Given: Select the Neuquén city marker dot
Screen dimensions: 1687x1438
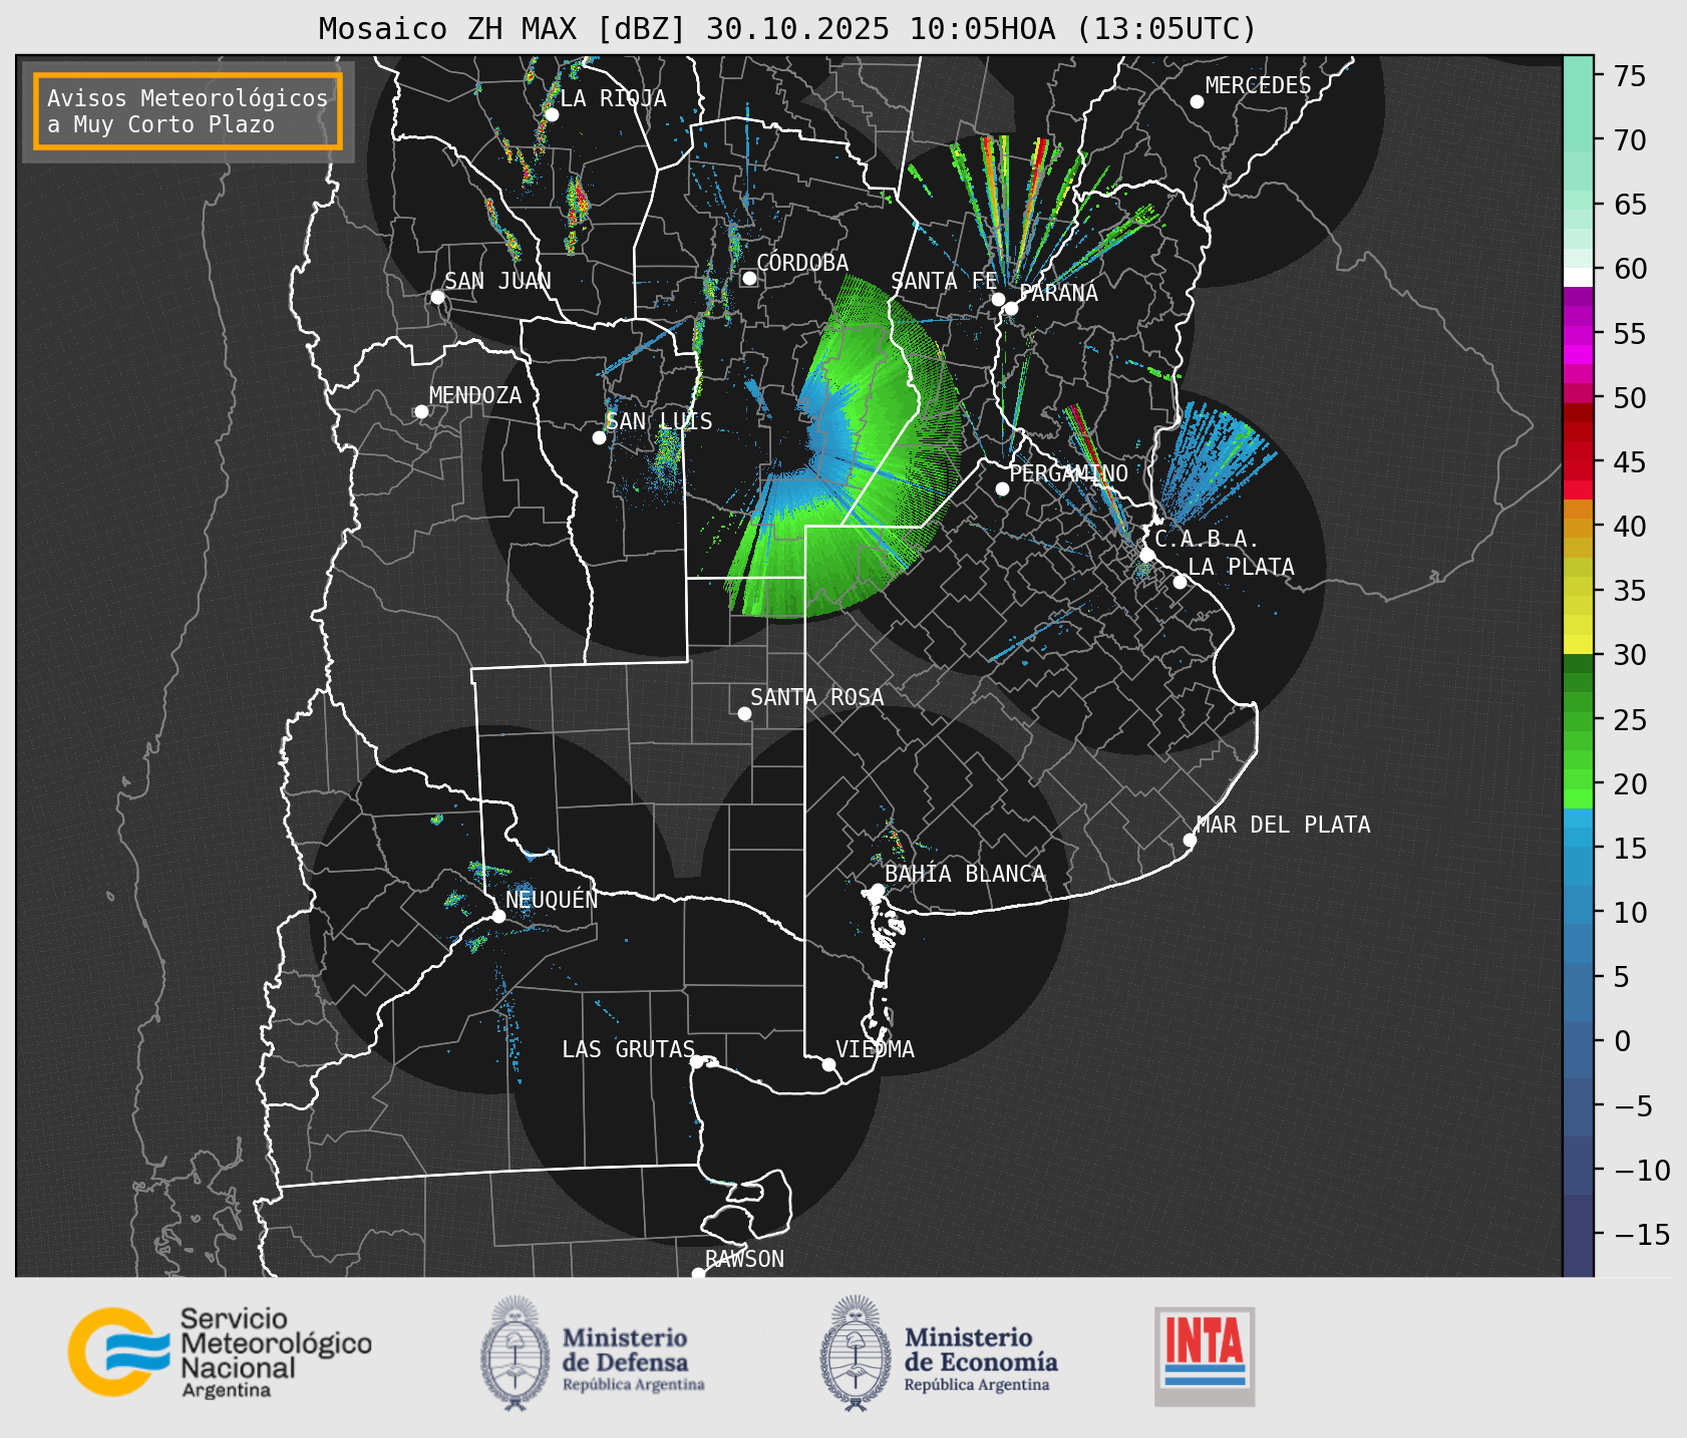Looking at the screenshot, I should (498, 916).
